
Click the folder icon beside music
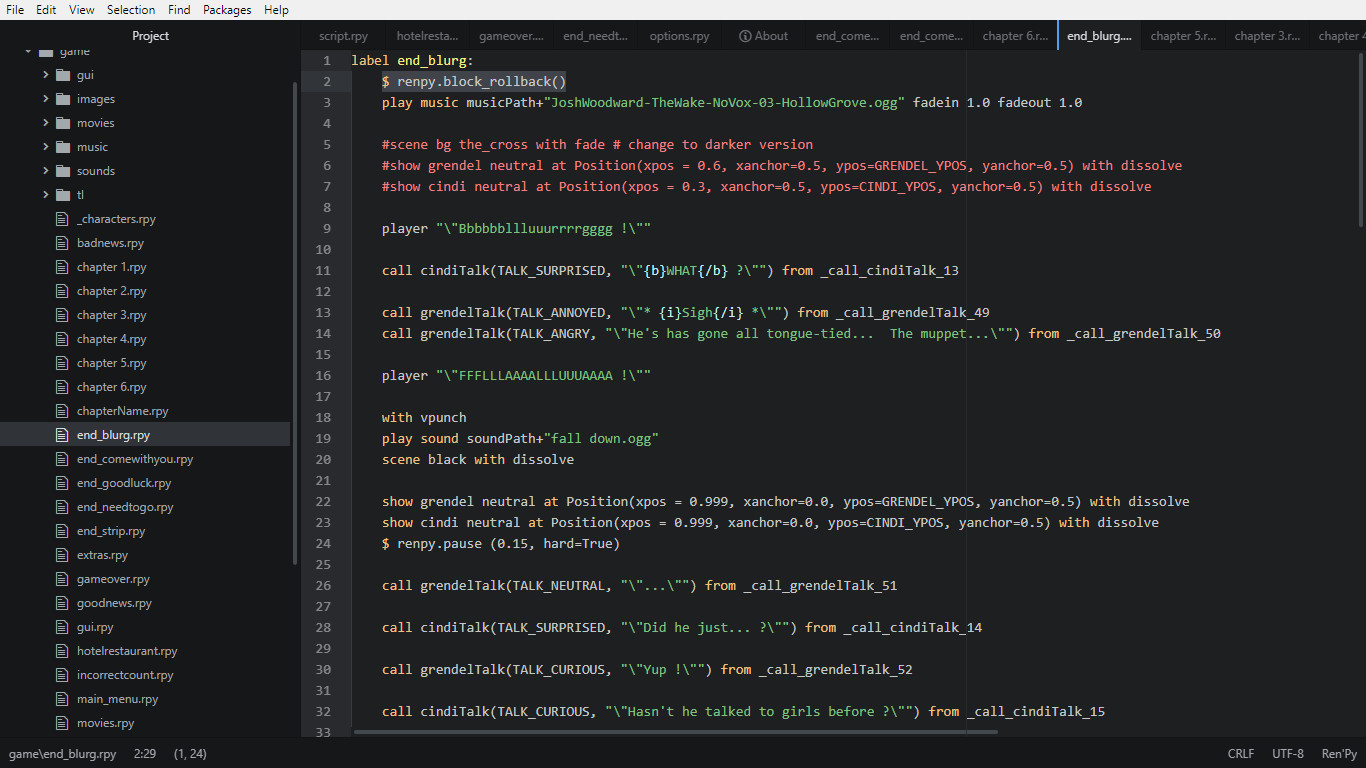pos(61,146)
